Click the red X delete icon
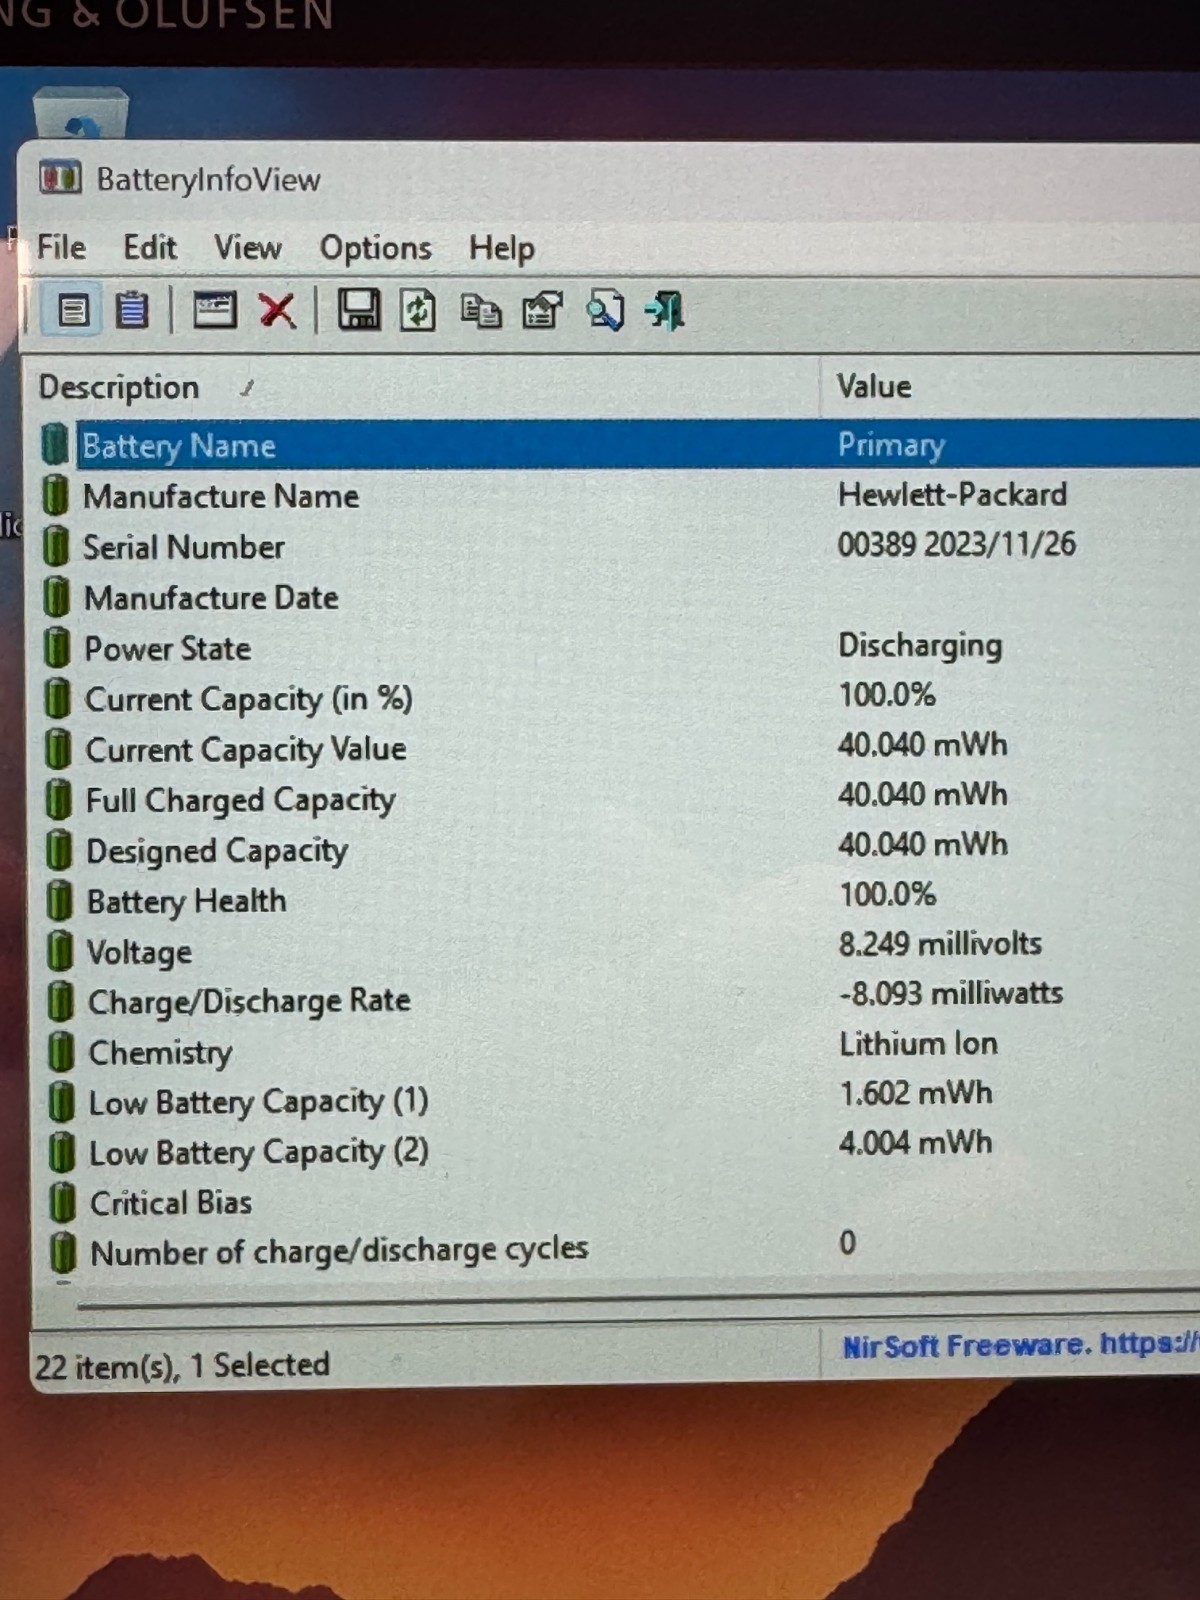This screenshot has width=1200, height=1600. point(277,311)
